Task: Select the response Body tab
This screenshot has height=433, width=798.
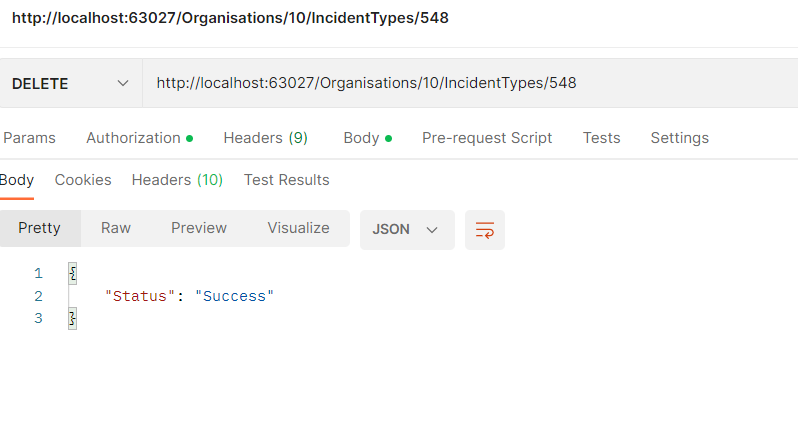Action: [17, 180]
